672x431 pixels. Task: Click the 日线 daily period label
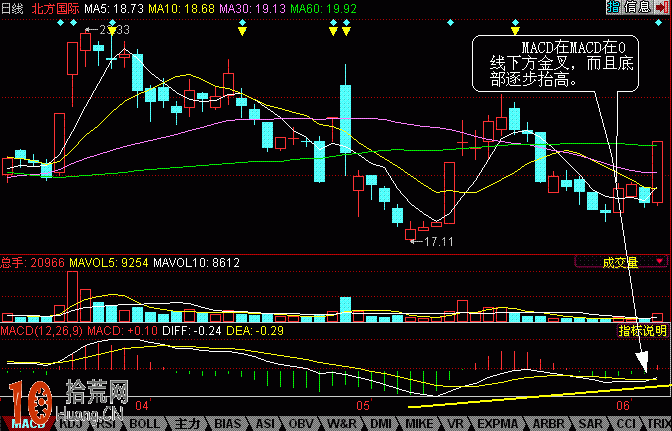[12, 8]
